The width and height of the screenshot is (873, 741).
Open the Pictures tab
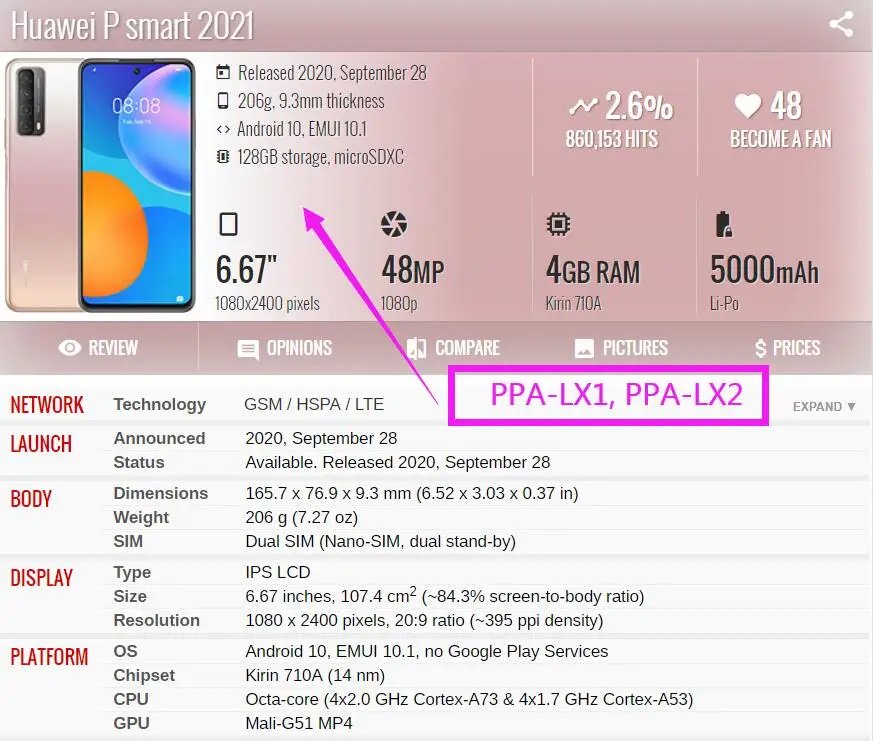pos(621,349)
